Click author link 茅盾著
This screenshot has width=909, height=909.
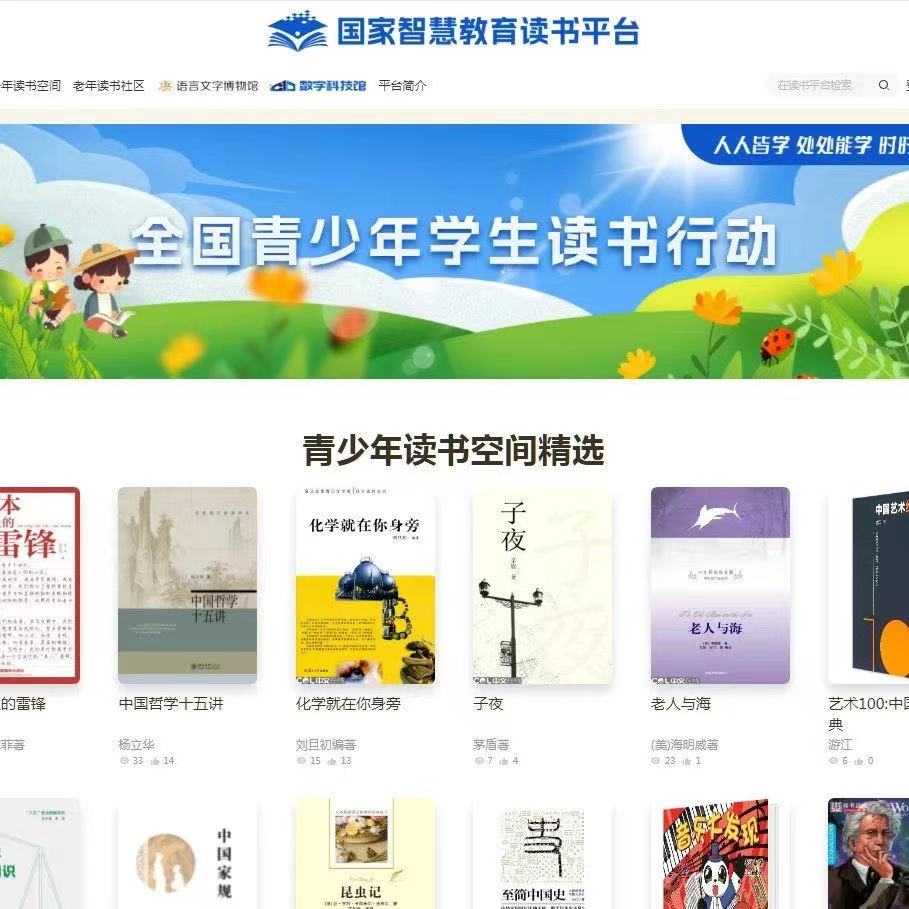490,744
